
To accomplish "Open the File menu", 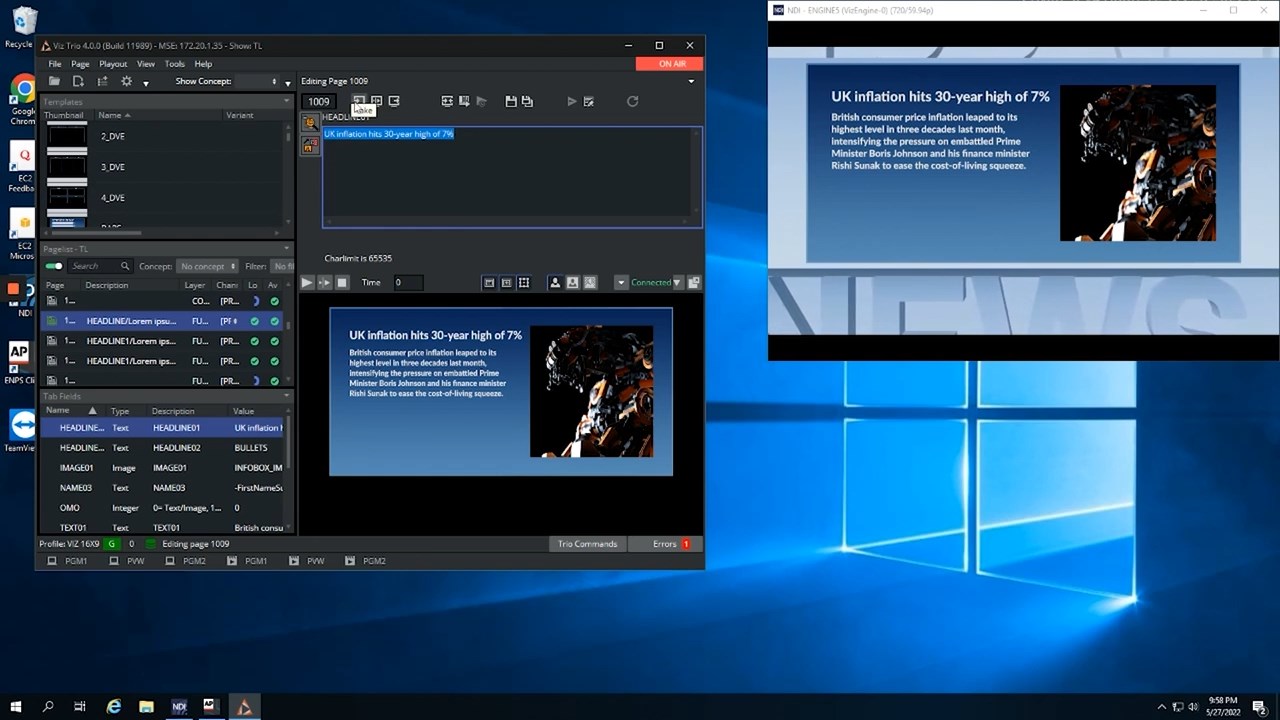I will (55, 64).
